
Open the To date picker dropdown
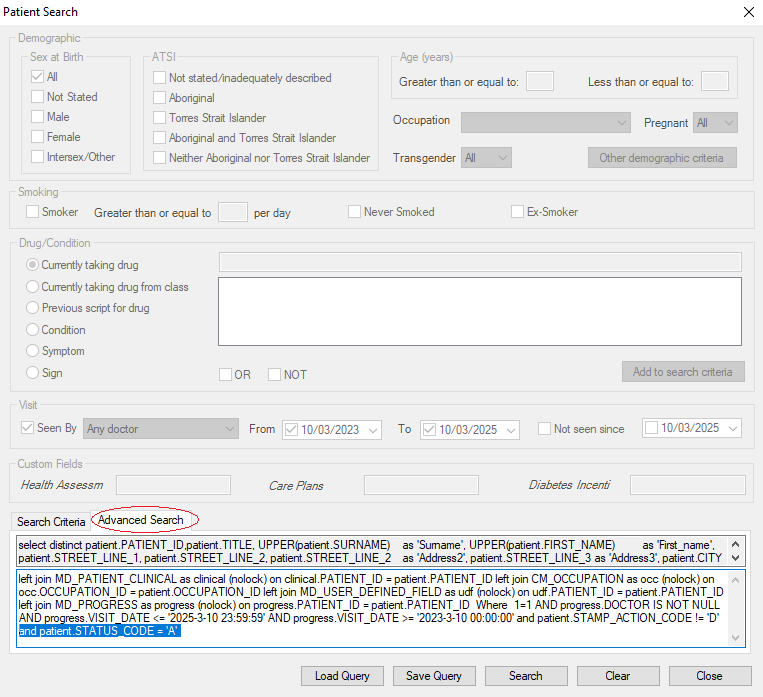[511, 430]
